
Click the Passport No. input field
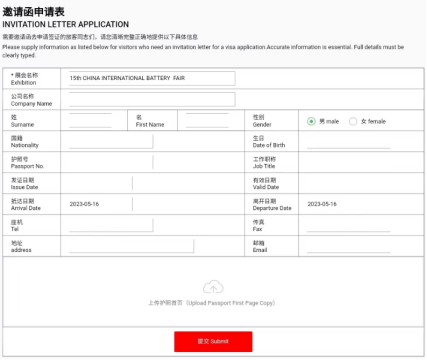click(x=111, y=162)
